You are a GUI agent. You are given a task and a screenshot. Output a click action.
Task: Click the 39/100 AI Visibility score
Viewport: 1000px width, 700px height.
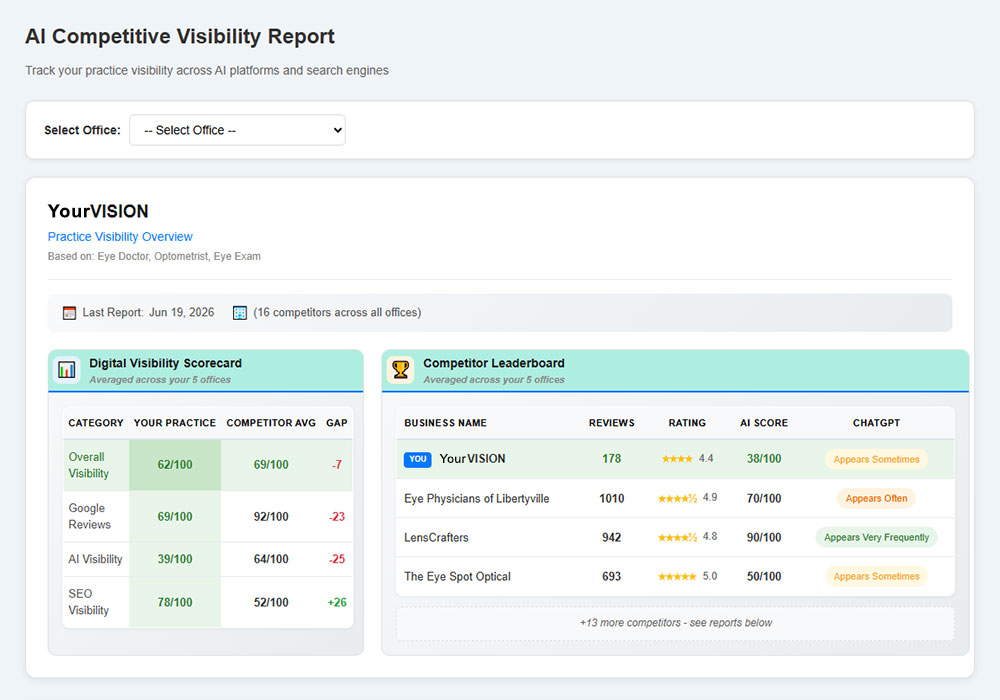[175, 559]
